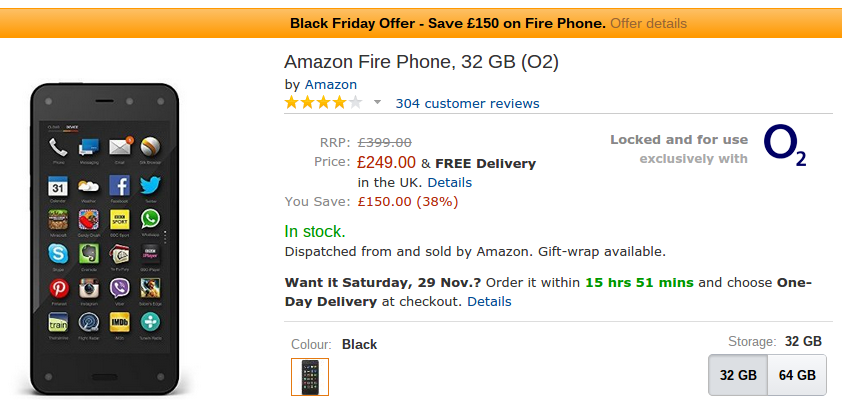Screen dimensions: 842x414
Task: Click the WhatsApp icon on phone screen
Action: [150, 219]
